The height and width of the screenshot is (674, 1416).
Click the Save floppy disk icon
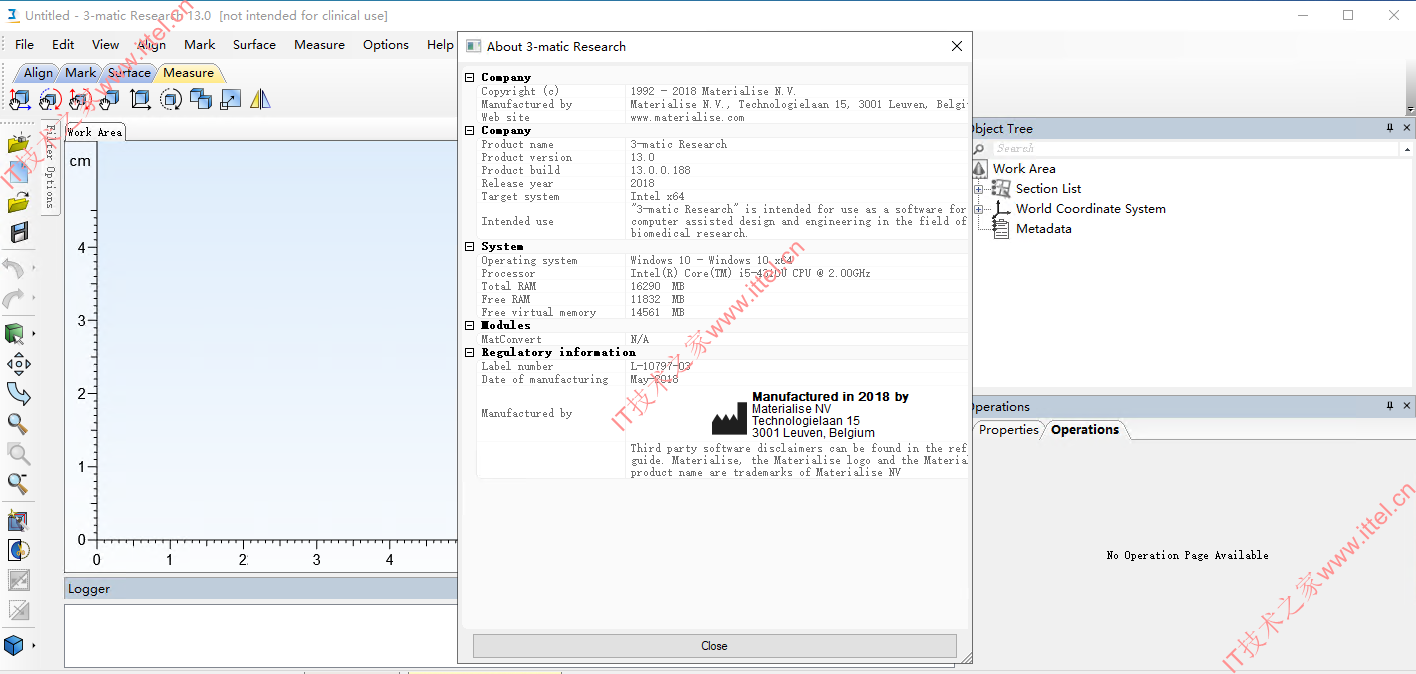point(18,233)
